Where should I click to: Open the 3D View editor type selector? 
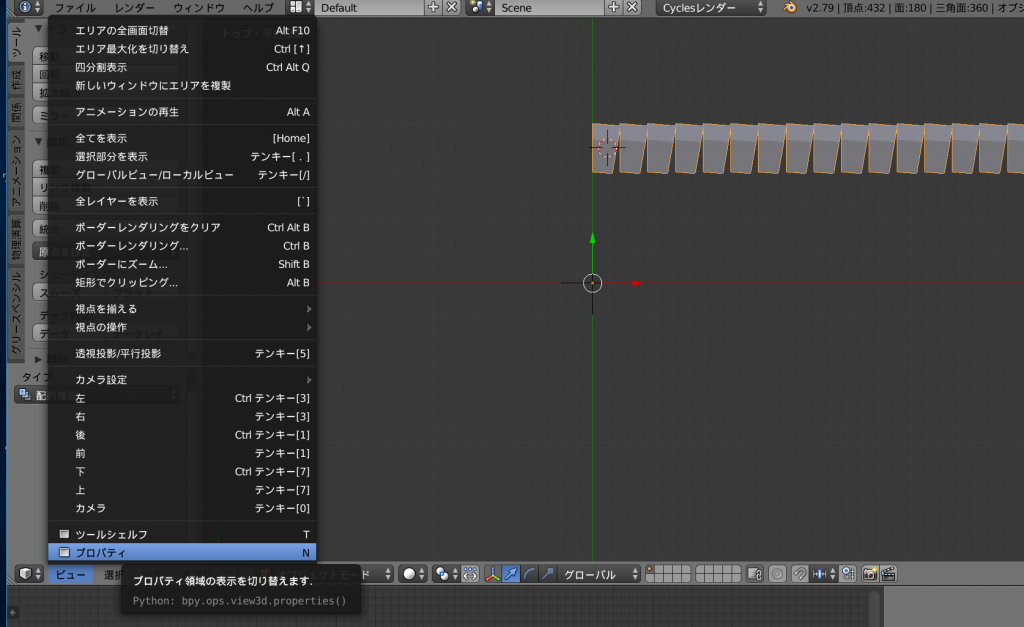[x=25, y=574]
